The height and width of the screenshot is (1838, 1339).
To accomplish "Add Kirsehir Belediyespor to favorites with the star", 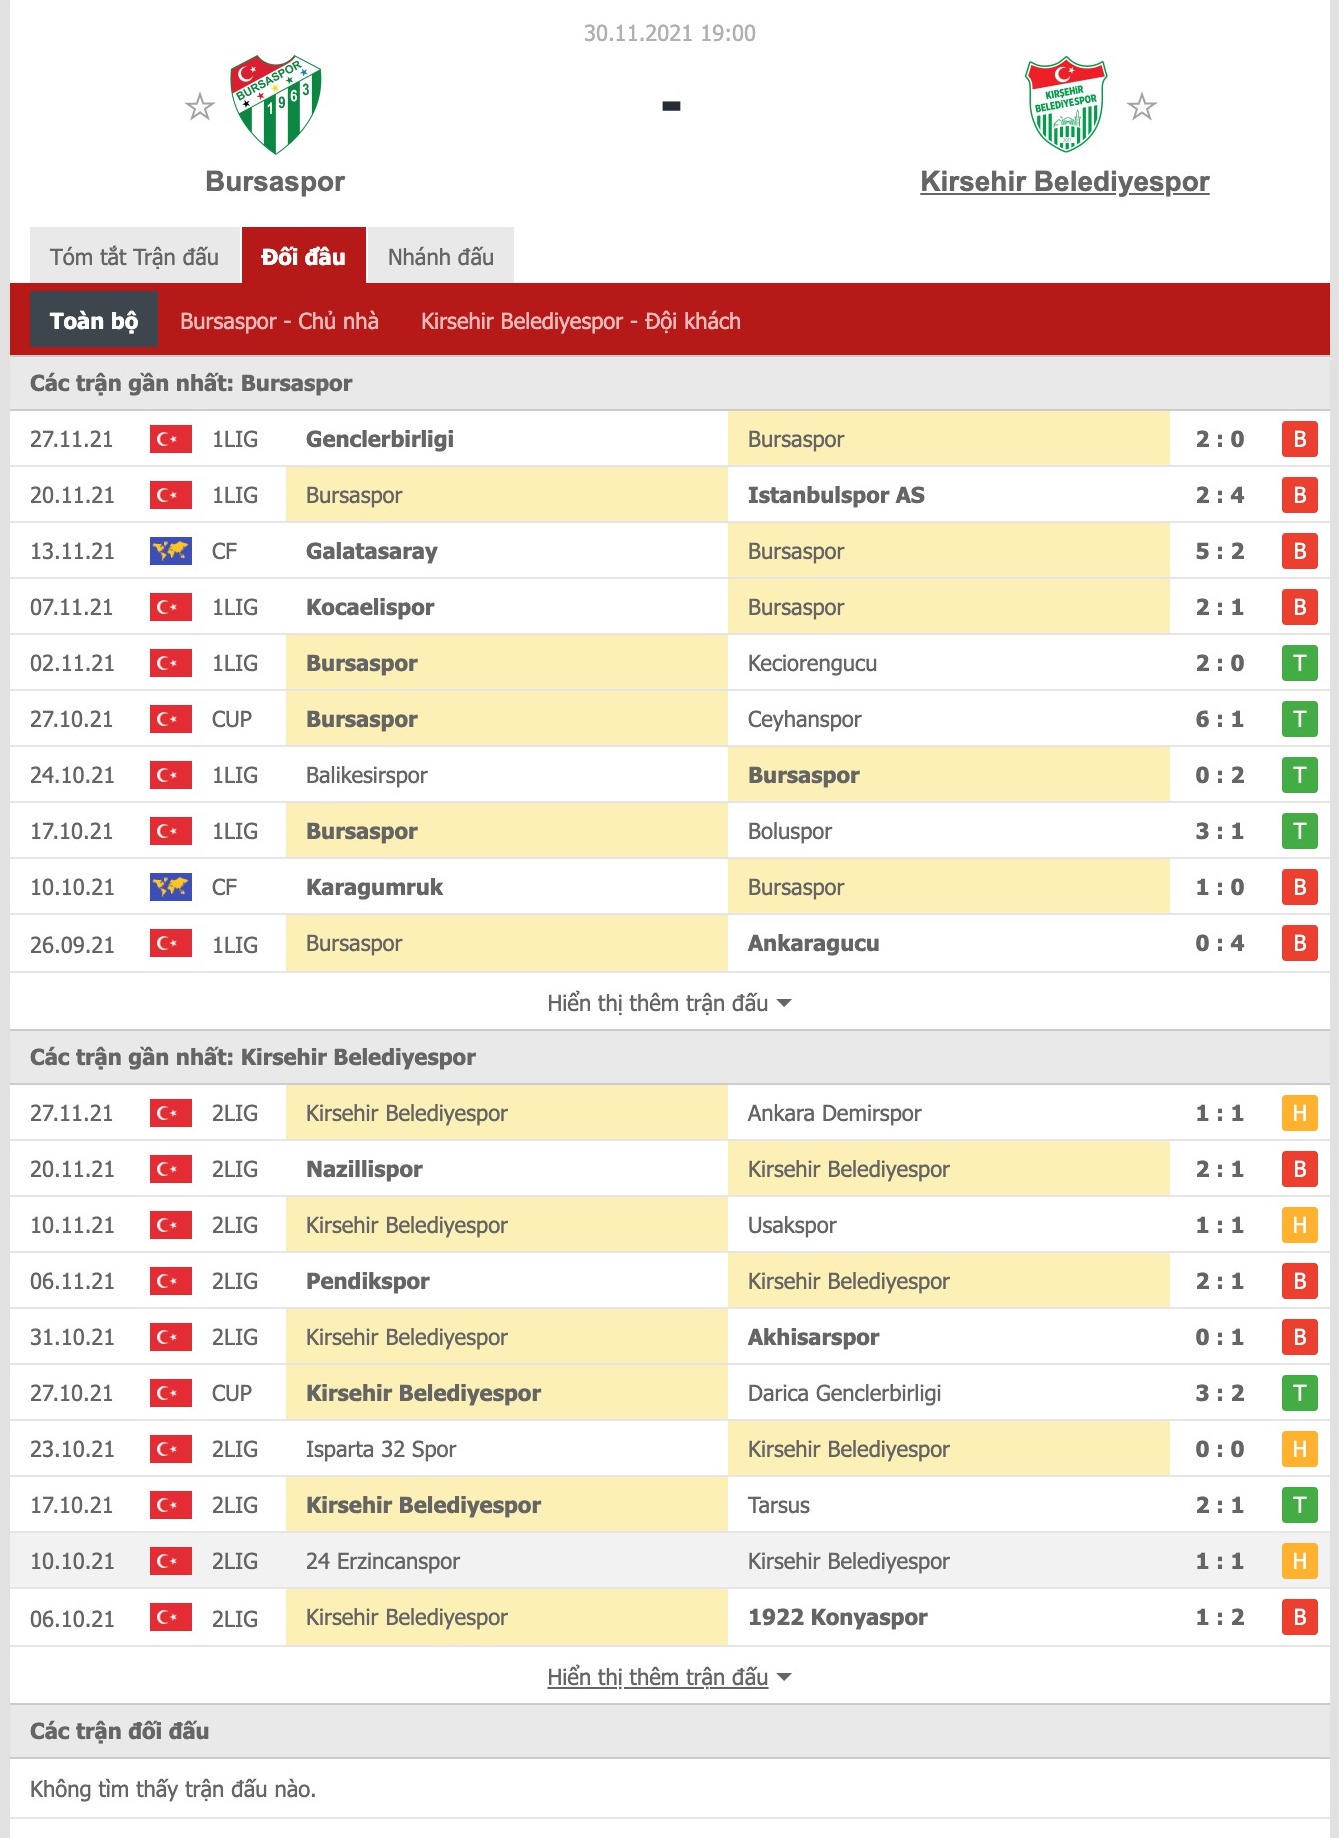I will (1142, 106).
